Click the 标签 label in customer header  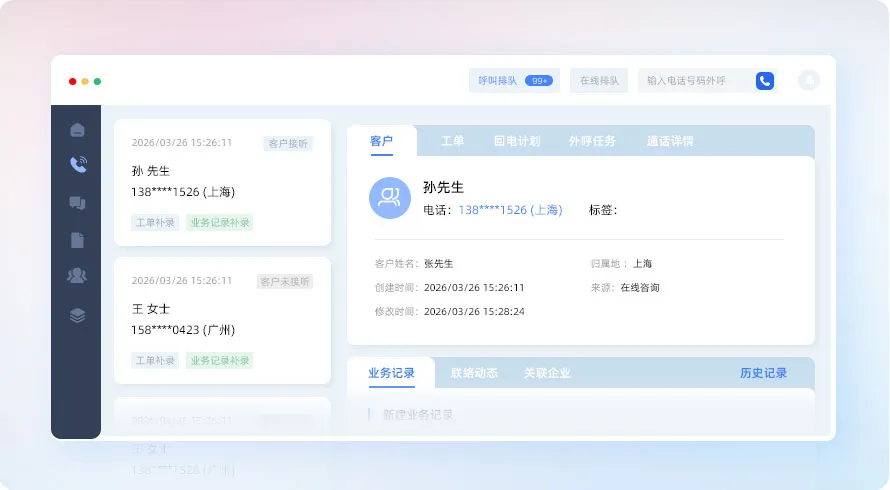point(603,210)
